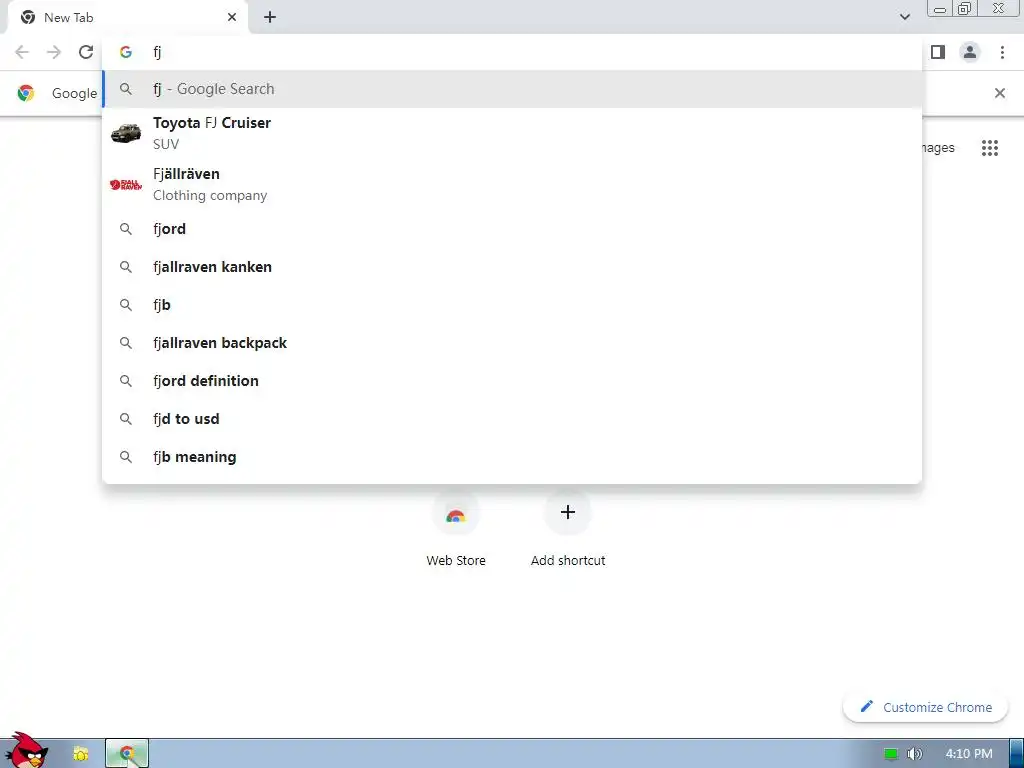The image size is (1024, 768).
Task: Click the Fjällräven logo thumbnail
Action: coord(126,185)
